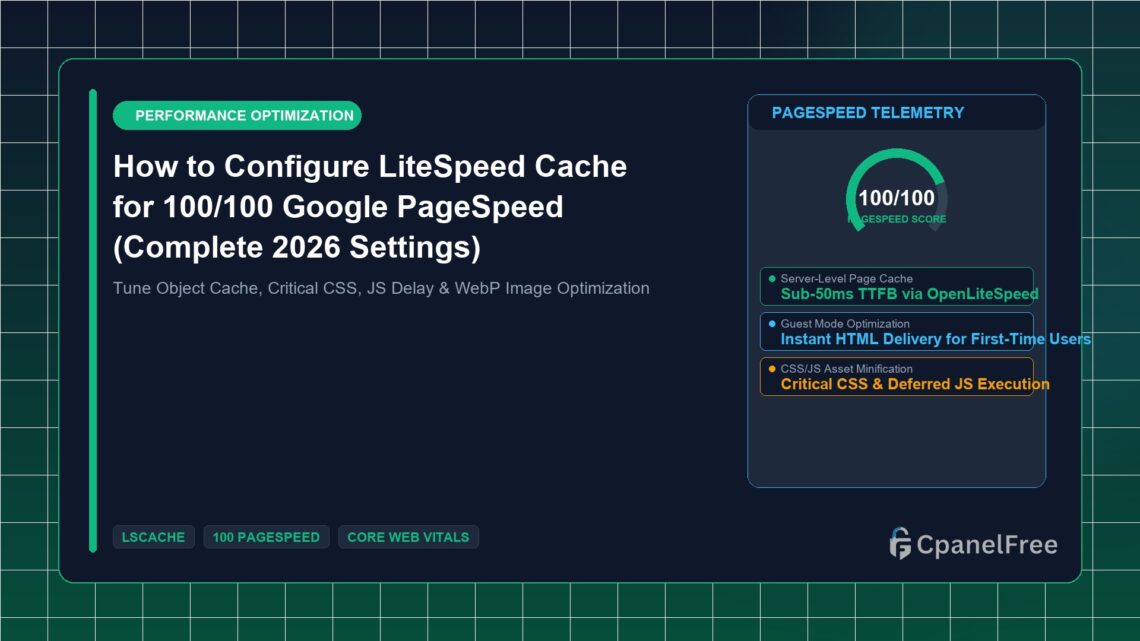Select the Guest Mode Optimization card
The image size is (1140, 641).
[x=896, y=331]
